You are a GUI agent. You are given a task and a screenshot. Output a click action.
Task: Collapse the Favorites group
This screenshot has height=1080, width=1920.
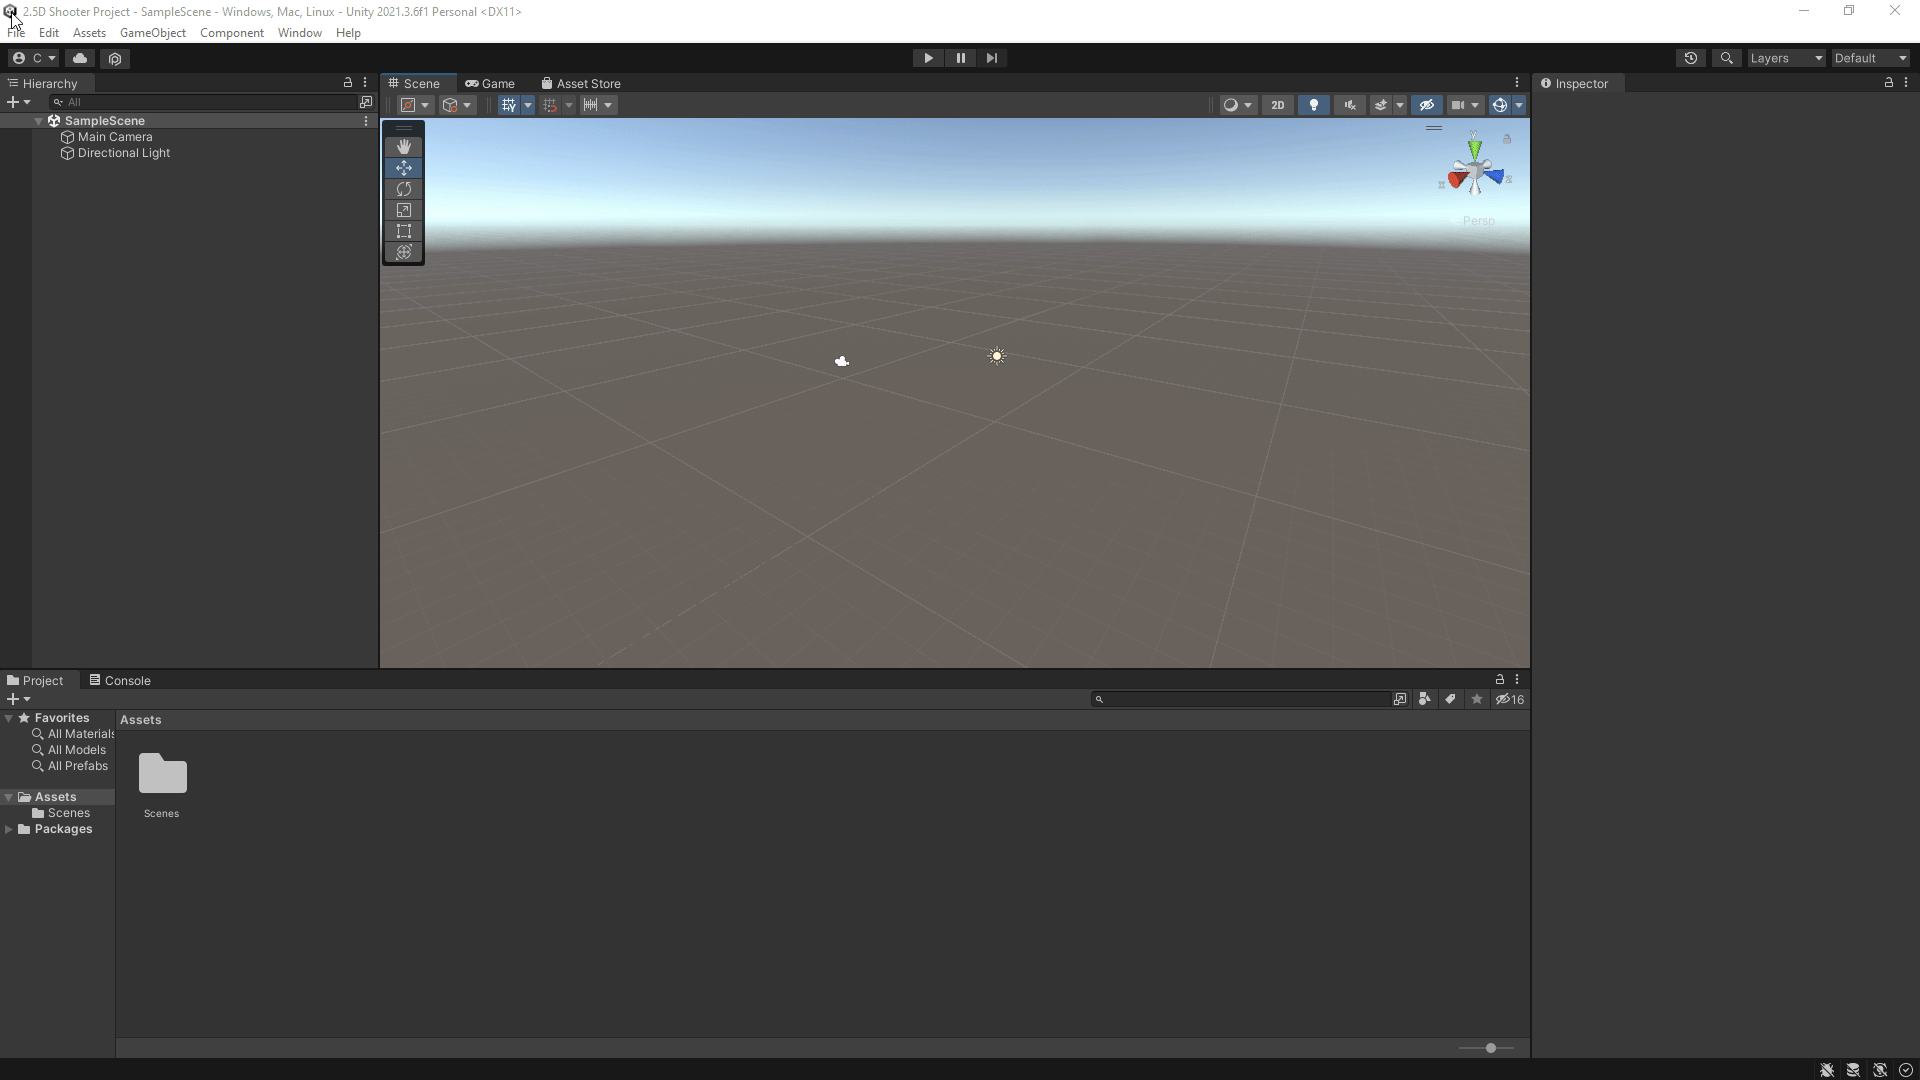point(9,718)
